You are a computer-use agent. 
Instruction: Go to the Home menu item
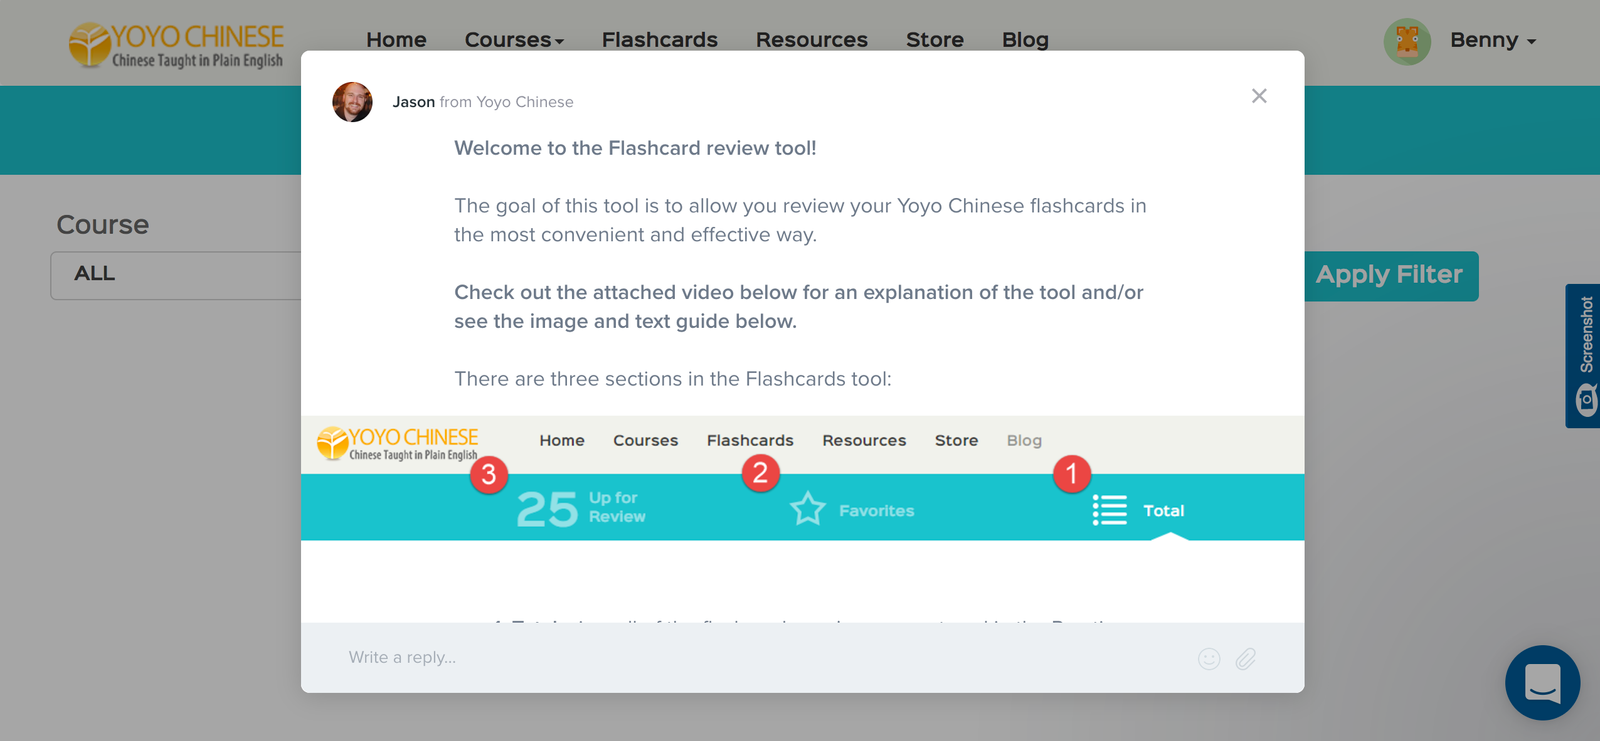pos(396,40)
